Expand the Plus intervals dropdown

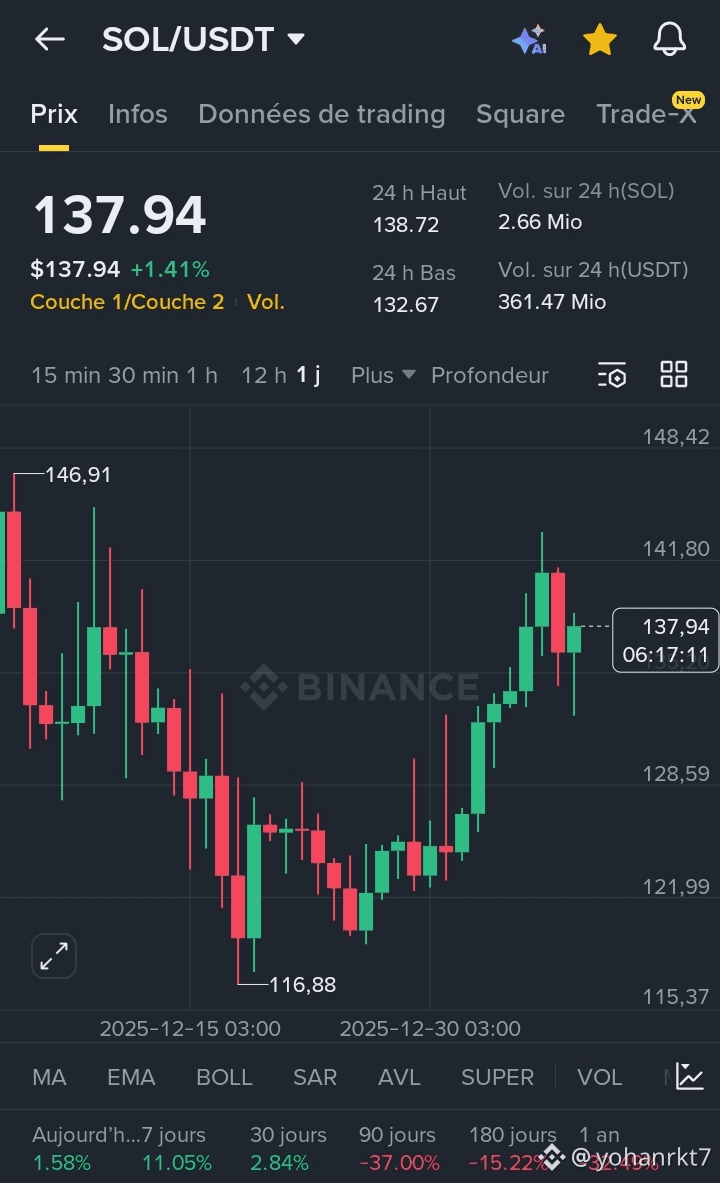click(383, 375)
